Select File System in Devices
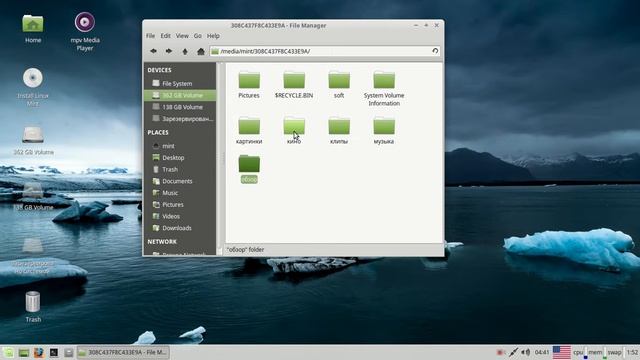 (180, 83)
